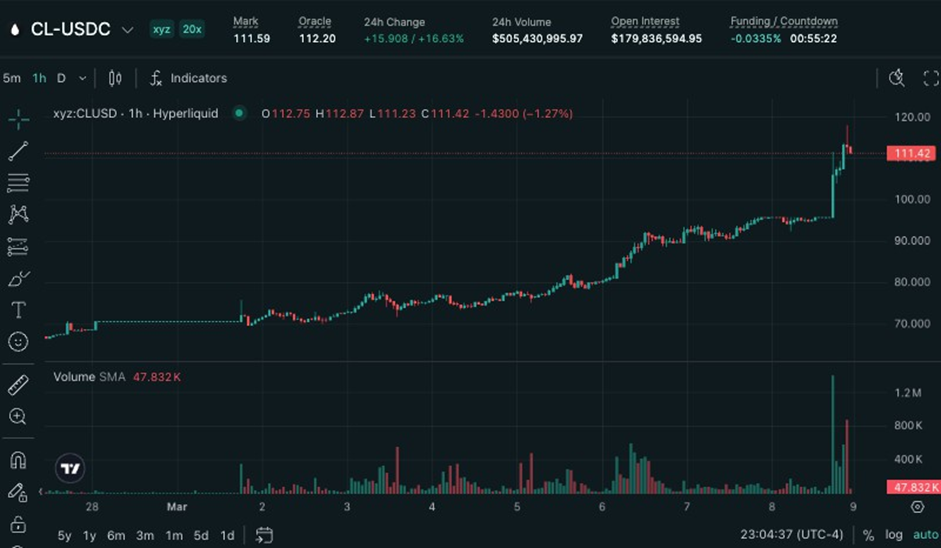Screen dimensions: 941x548
Task: Select the ruler measure tool
Action: 18,385
